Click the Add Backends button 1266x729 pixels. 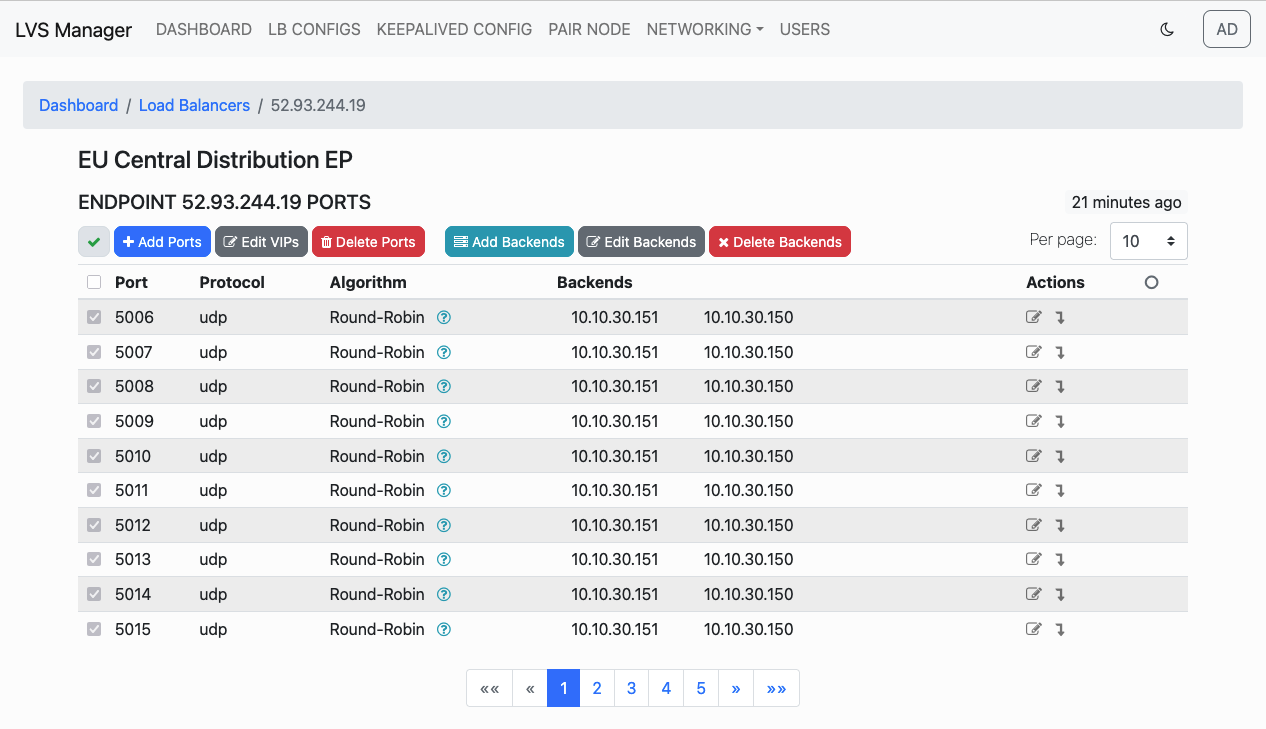(x=509, y=242)
